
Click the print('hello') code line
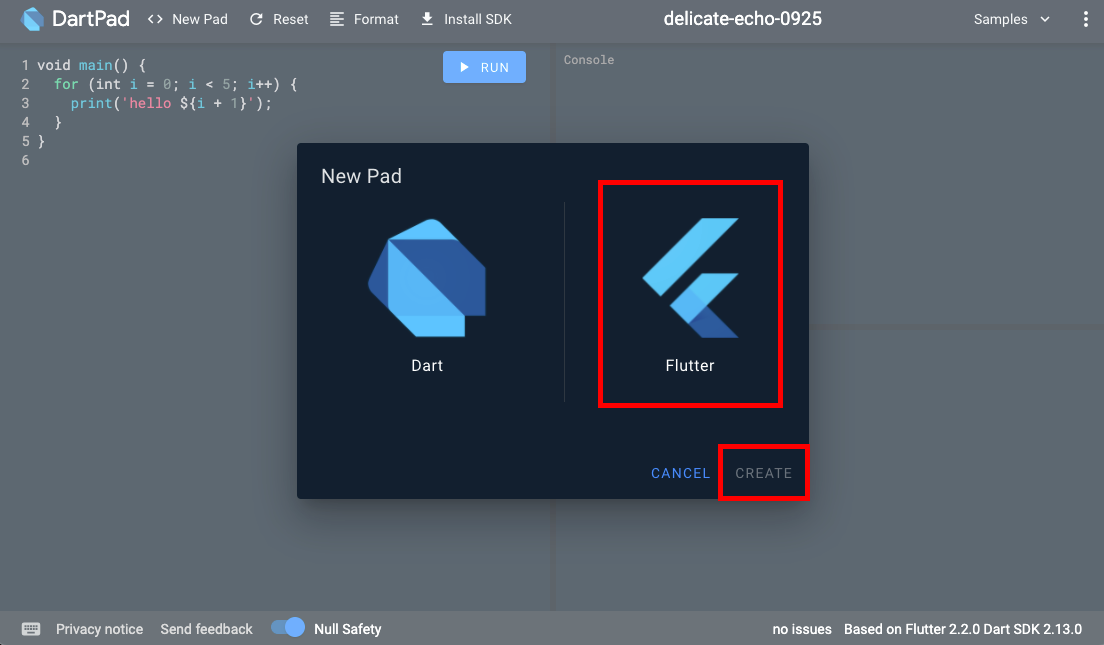pos(171,103)
